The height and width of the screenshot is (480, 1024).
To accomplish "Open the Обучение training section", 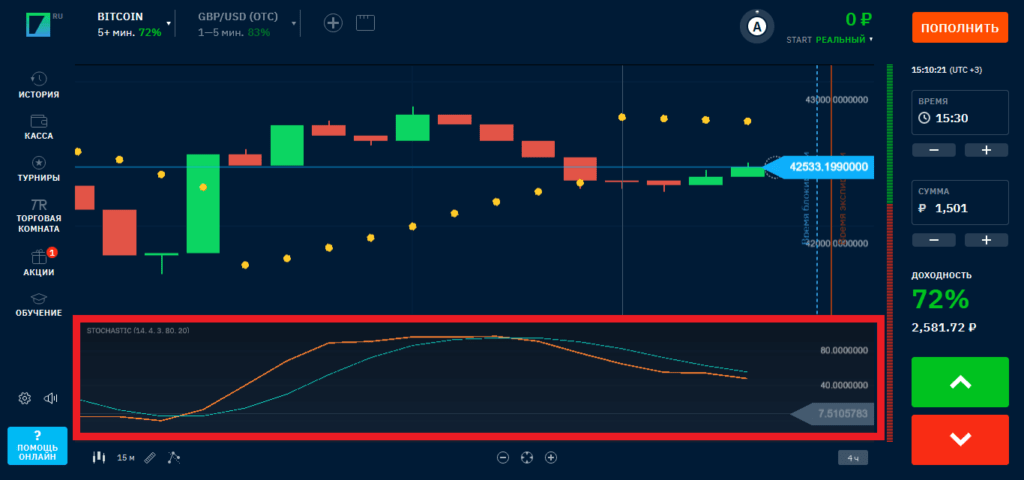I will tap(39, 304).
